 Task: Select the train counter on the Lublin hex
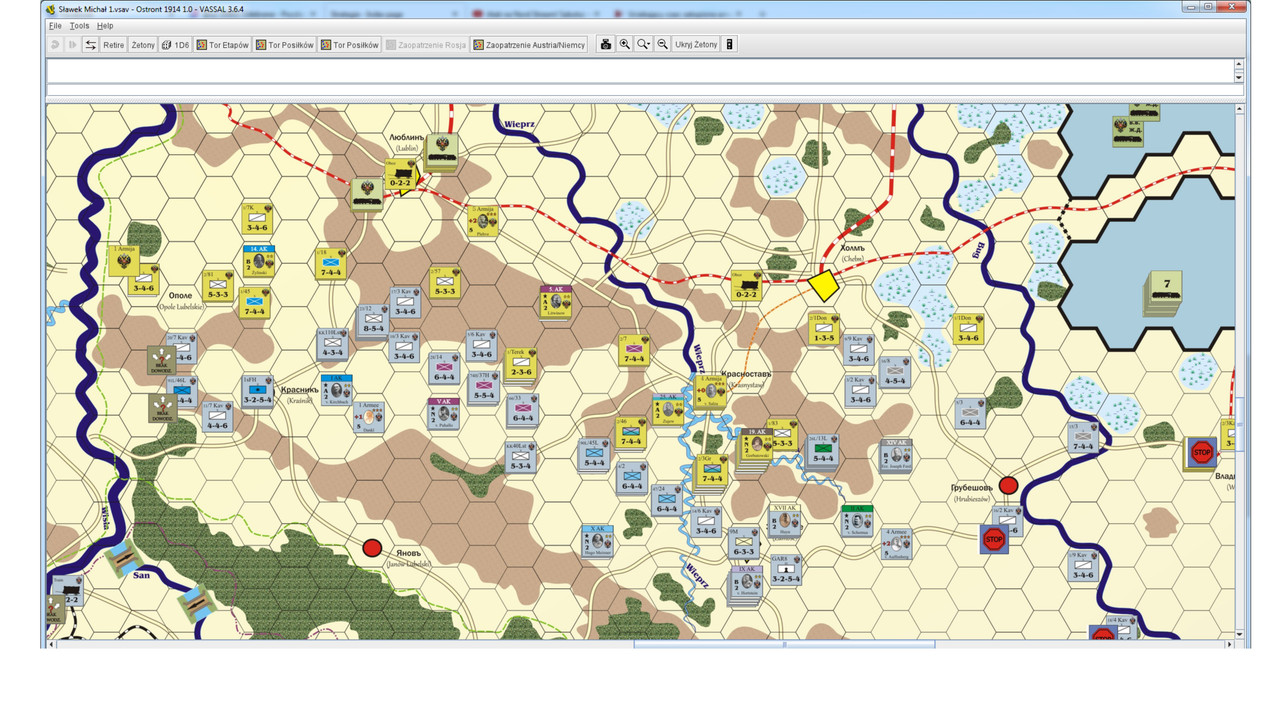pyautogui.click(x=441, y=152)
